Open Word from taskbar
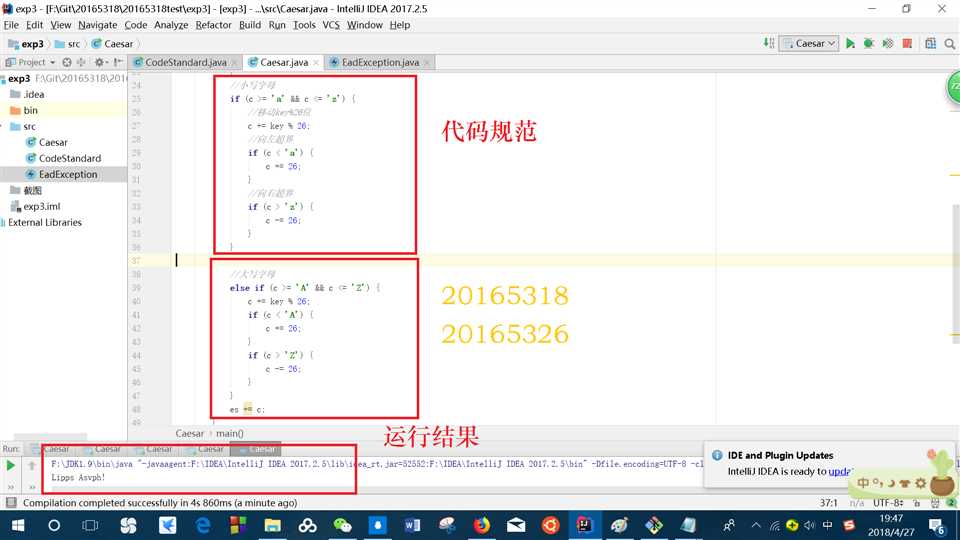 [412, 525]
